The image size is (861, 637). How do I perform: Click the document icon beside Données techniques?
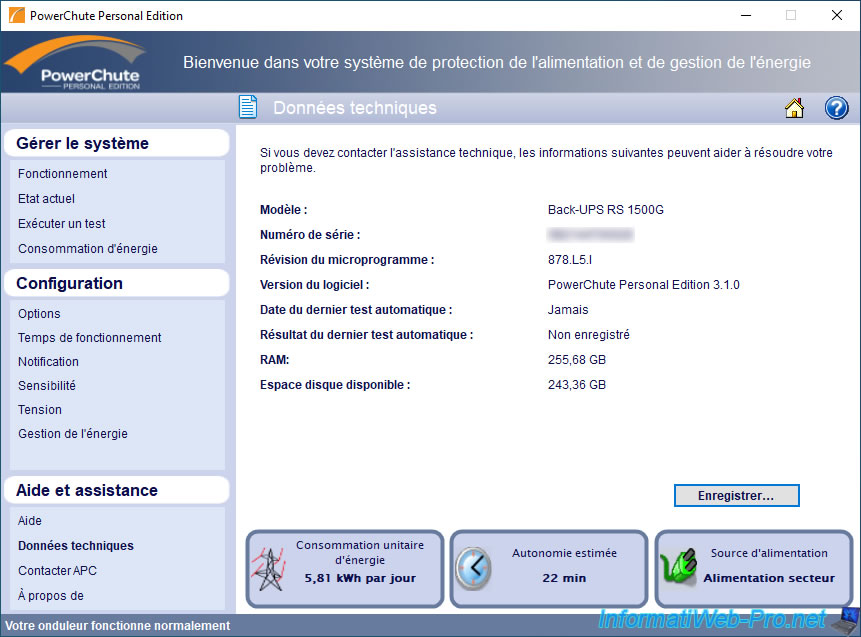(x=248, y=107)
